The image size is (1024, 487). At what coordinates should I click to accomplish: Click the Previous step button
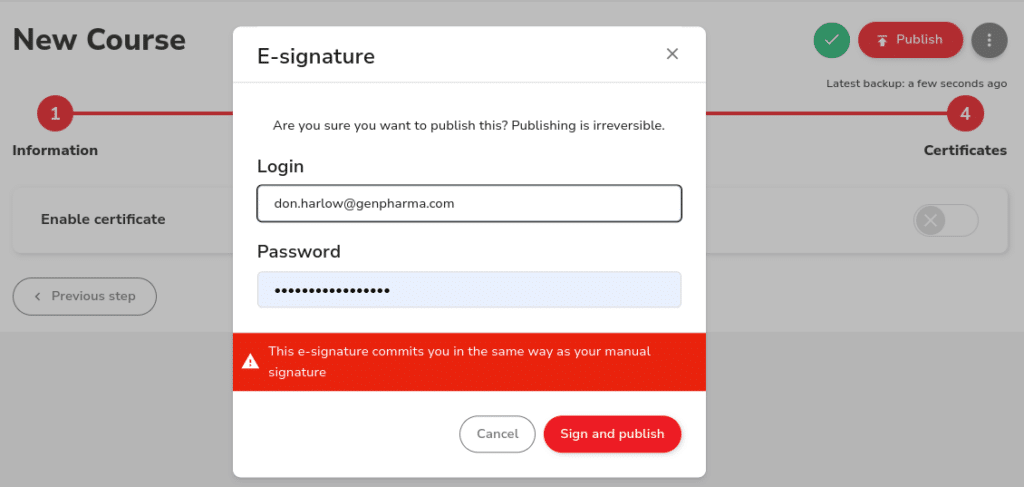84,296
